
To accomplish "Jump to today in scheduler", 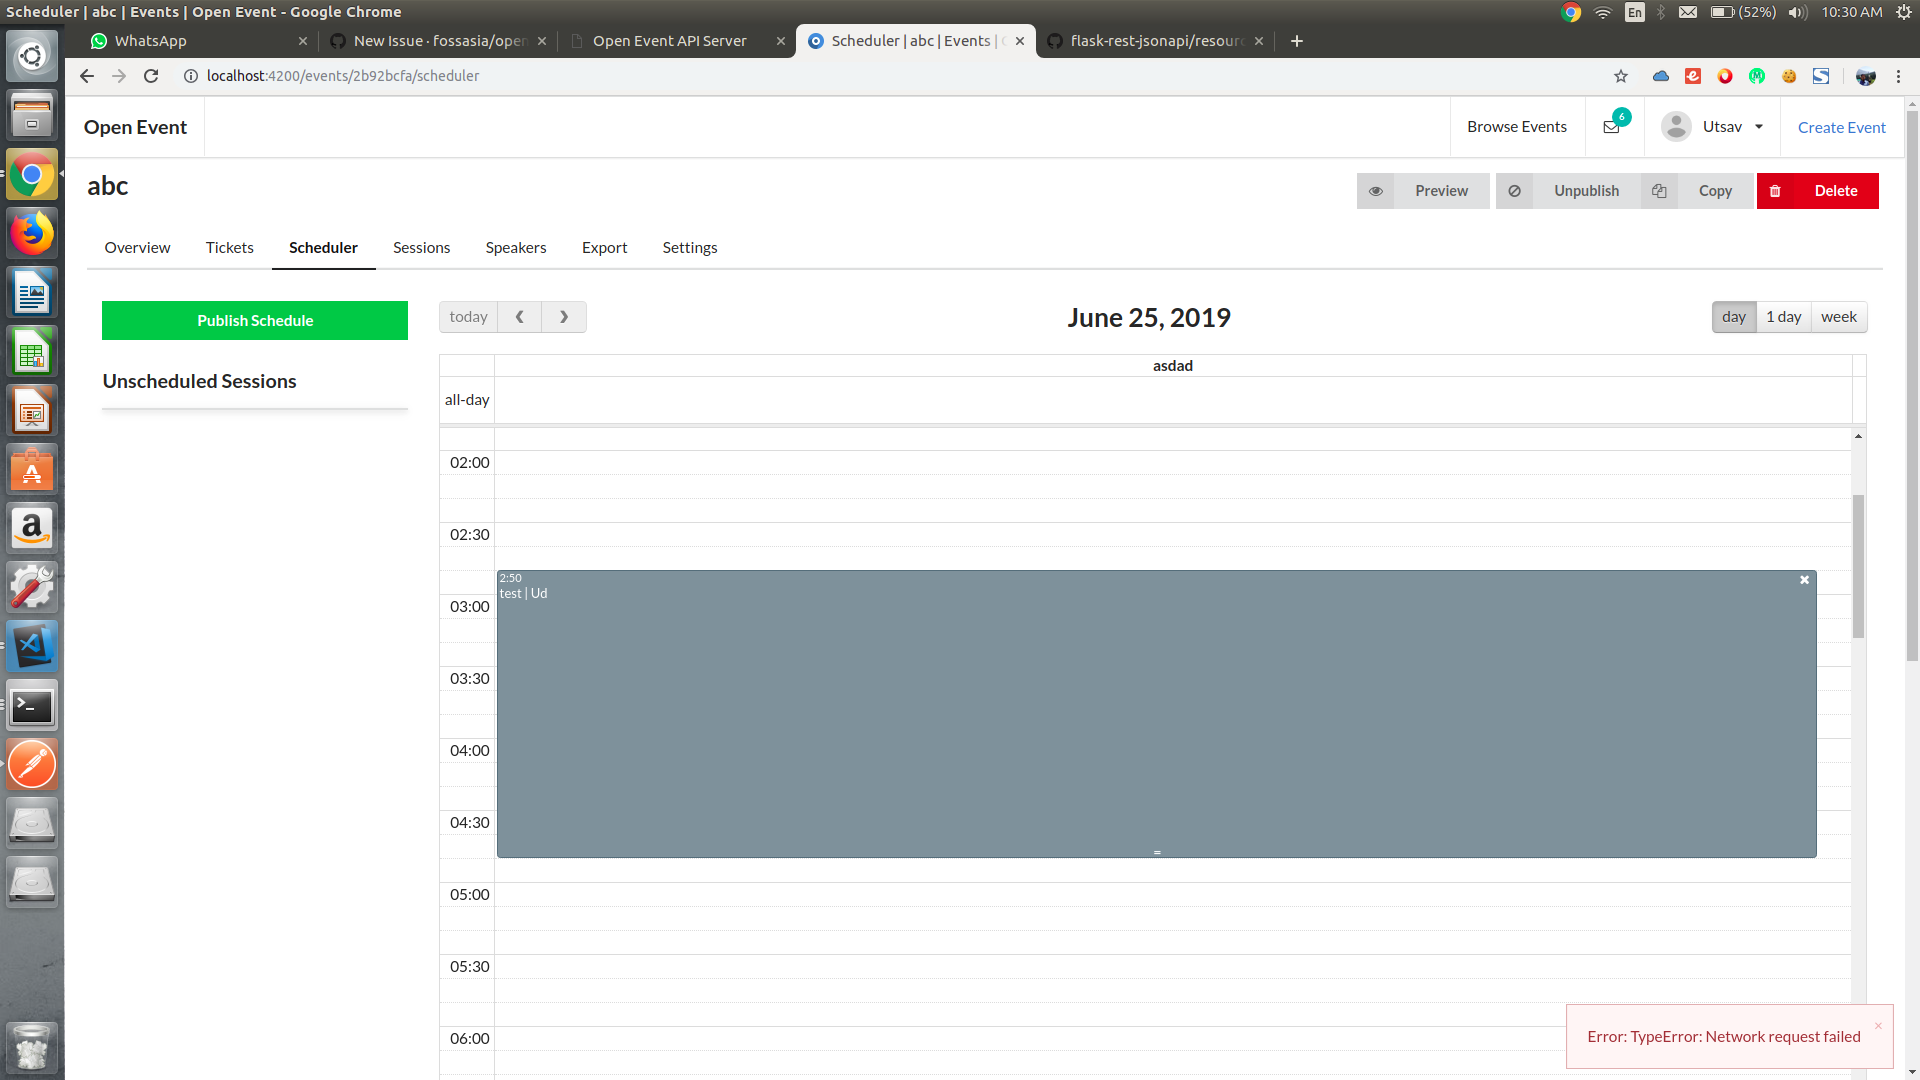I will click(468, 317).
